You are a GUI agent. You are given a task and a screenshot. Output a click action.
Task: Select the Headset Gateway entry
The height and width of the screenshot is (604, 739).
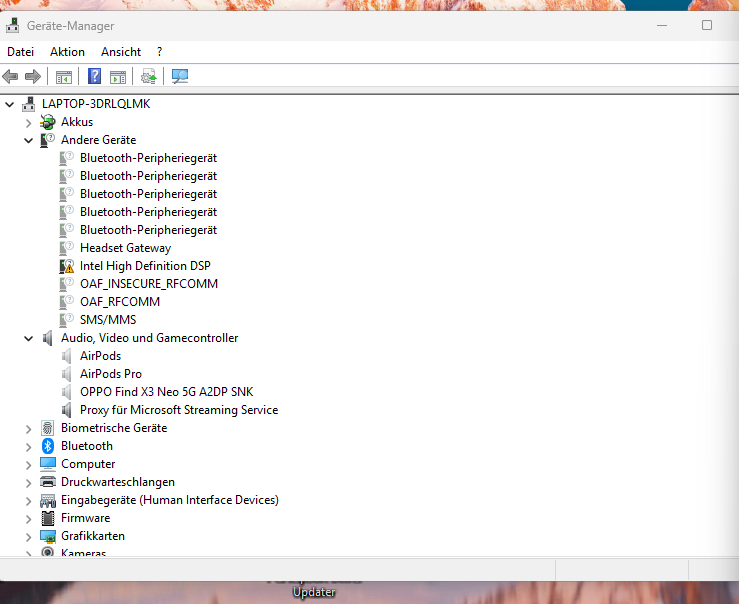(125, 248)
